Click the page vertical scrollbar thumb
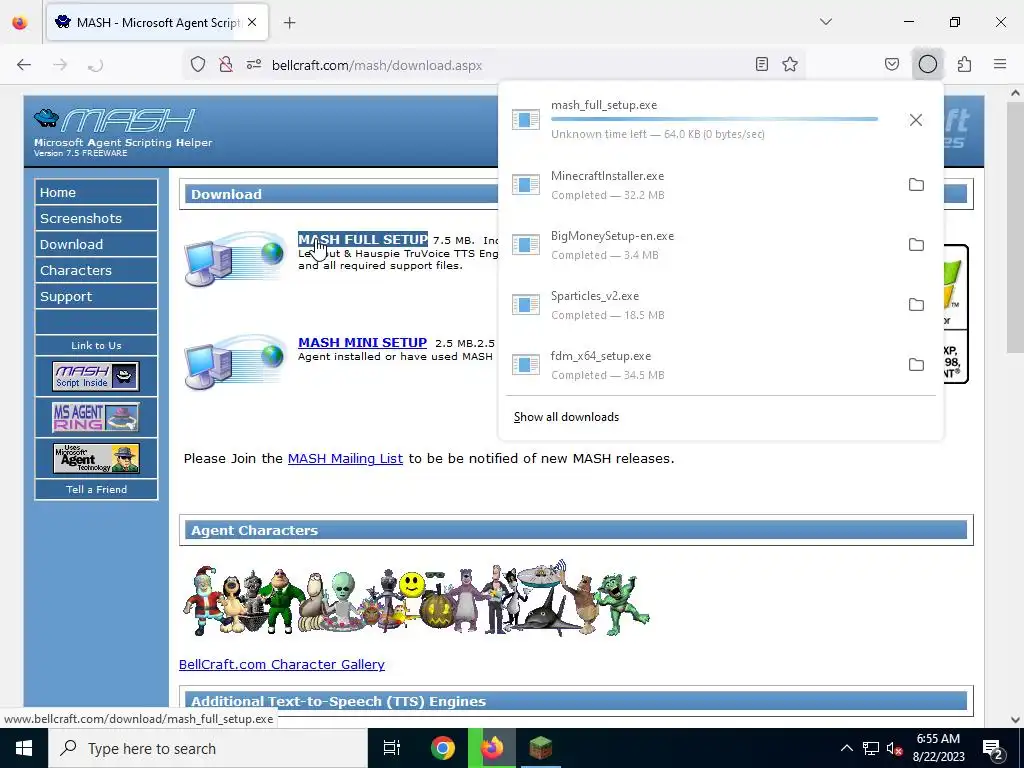 (1015, 227)
